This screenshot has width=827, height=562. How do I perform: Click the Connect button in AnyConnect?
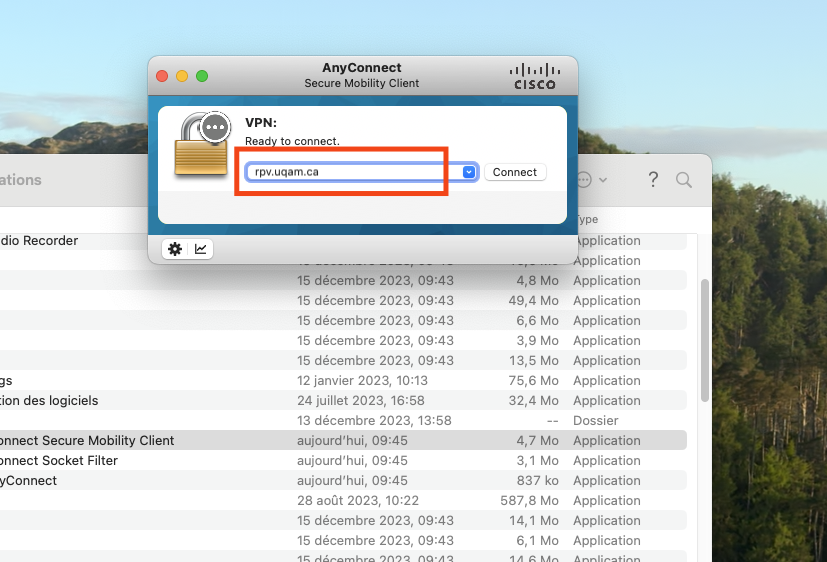click(515, 172)
